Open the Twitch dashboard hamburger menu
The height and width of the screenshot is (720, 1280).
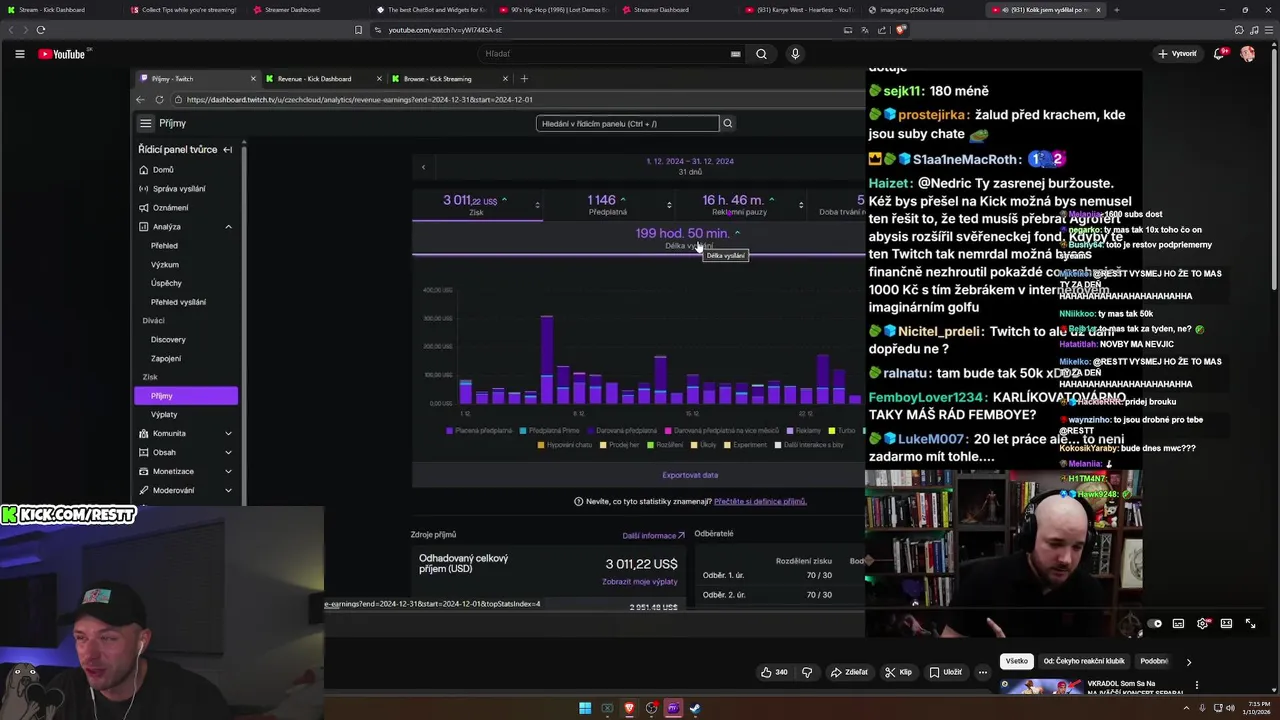[145, 123]
